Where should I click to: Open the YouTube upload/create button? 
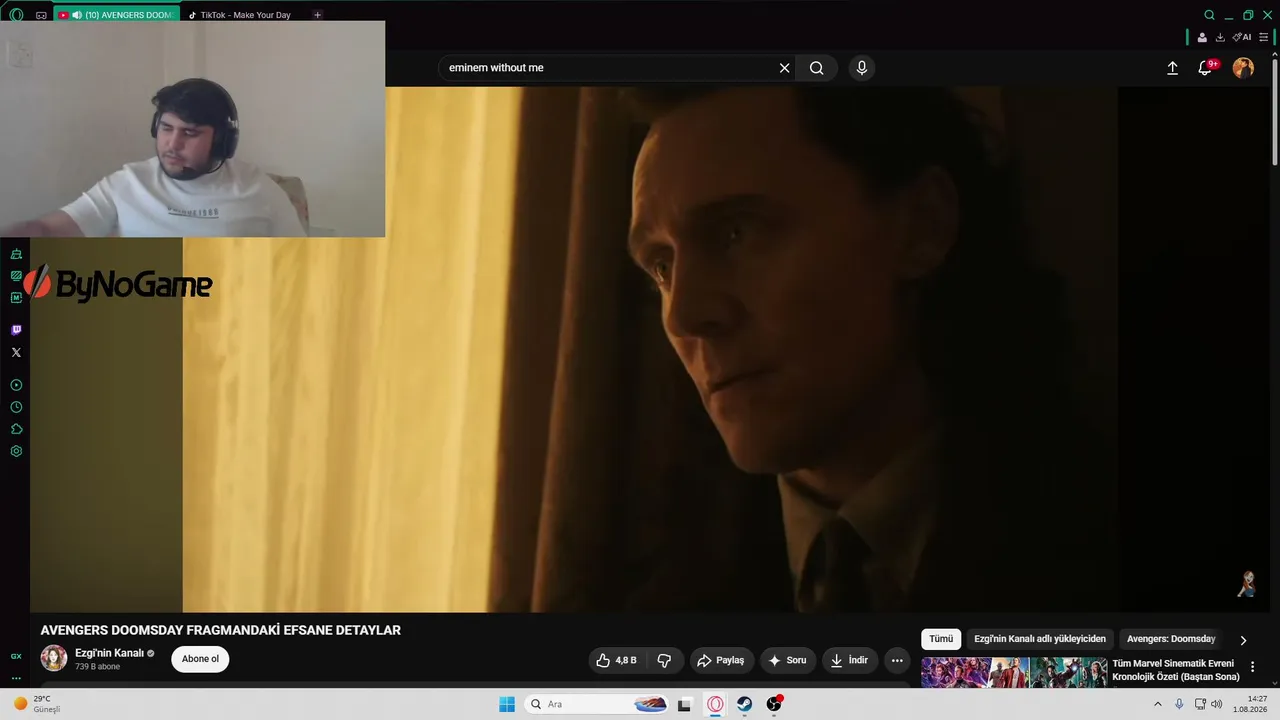tap(1172, 68)
